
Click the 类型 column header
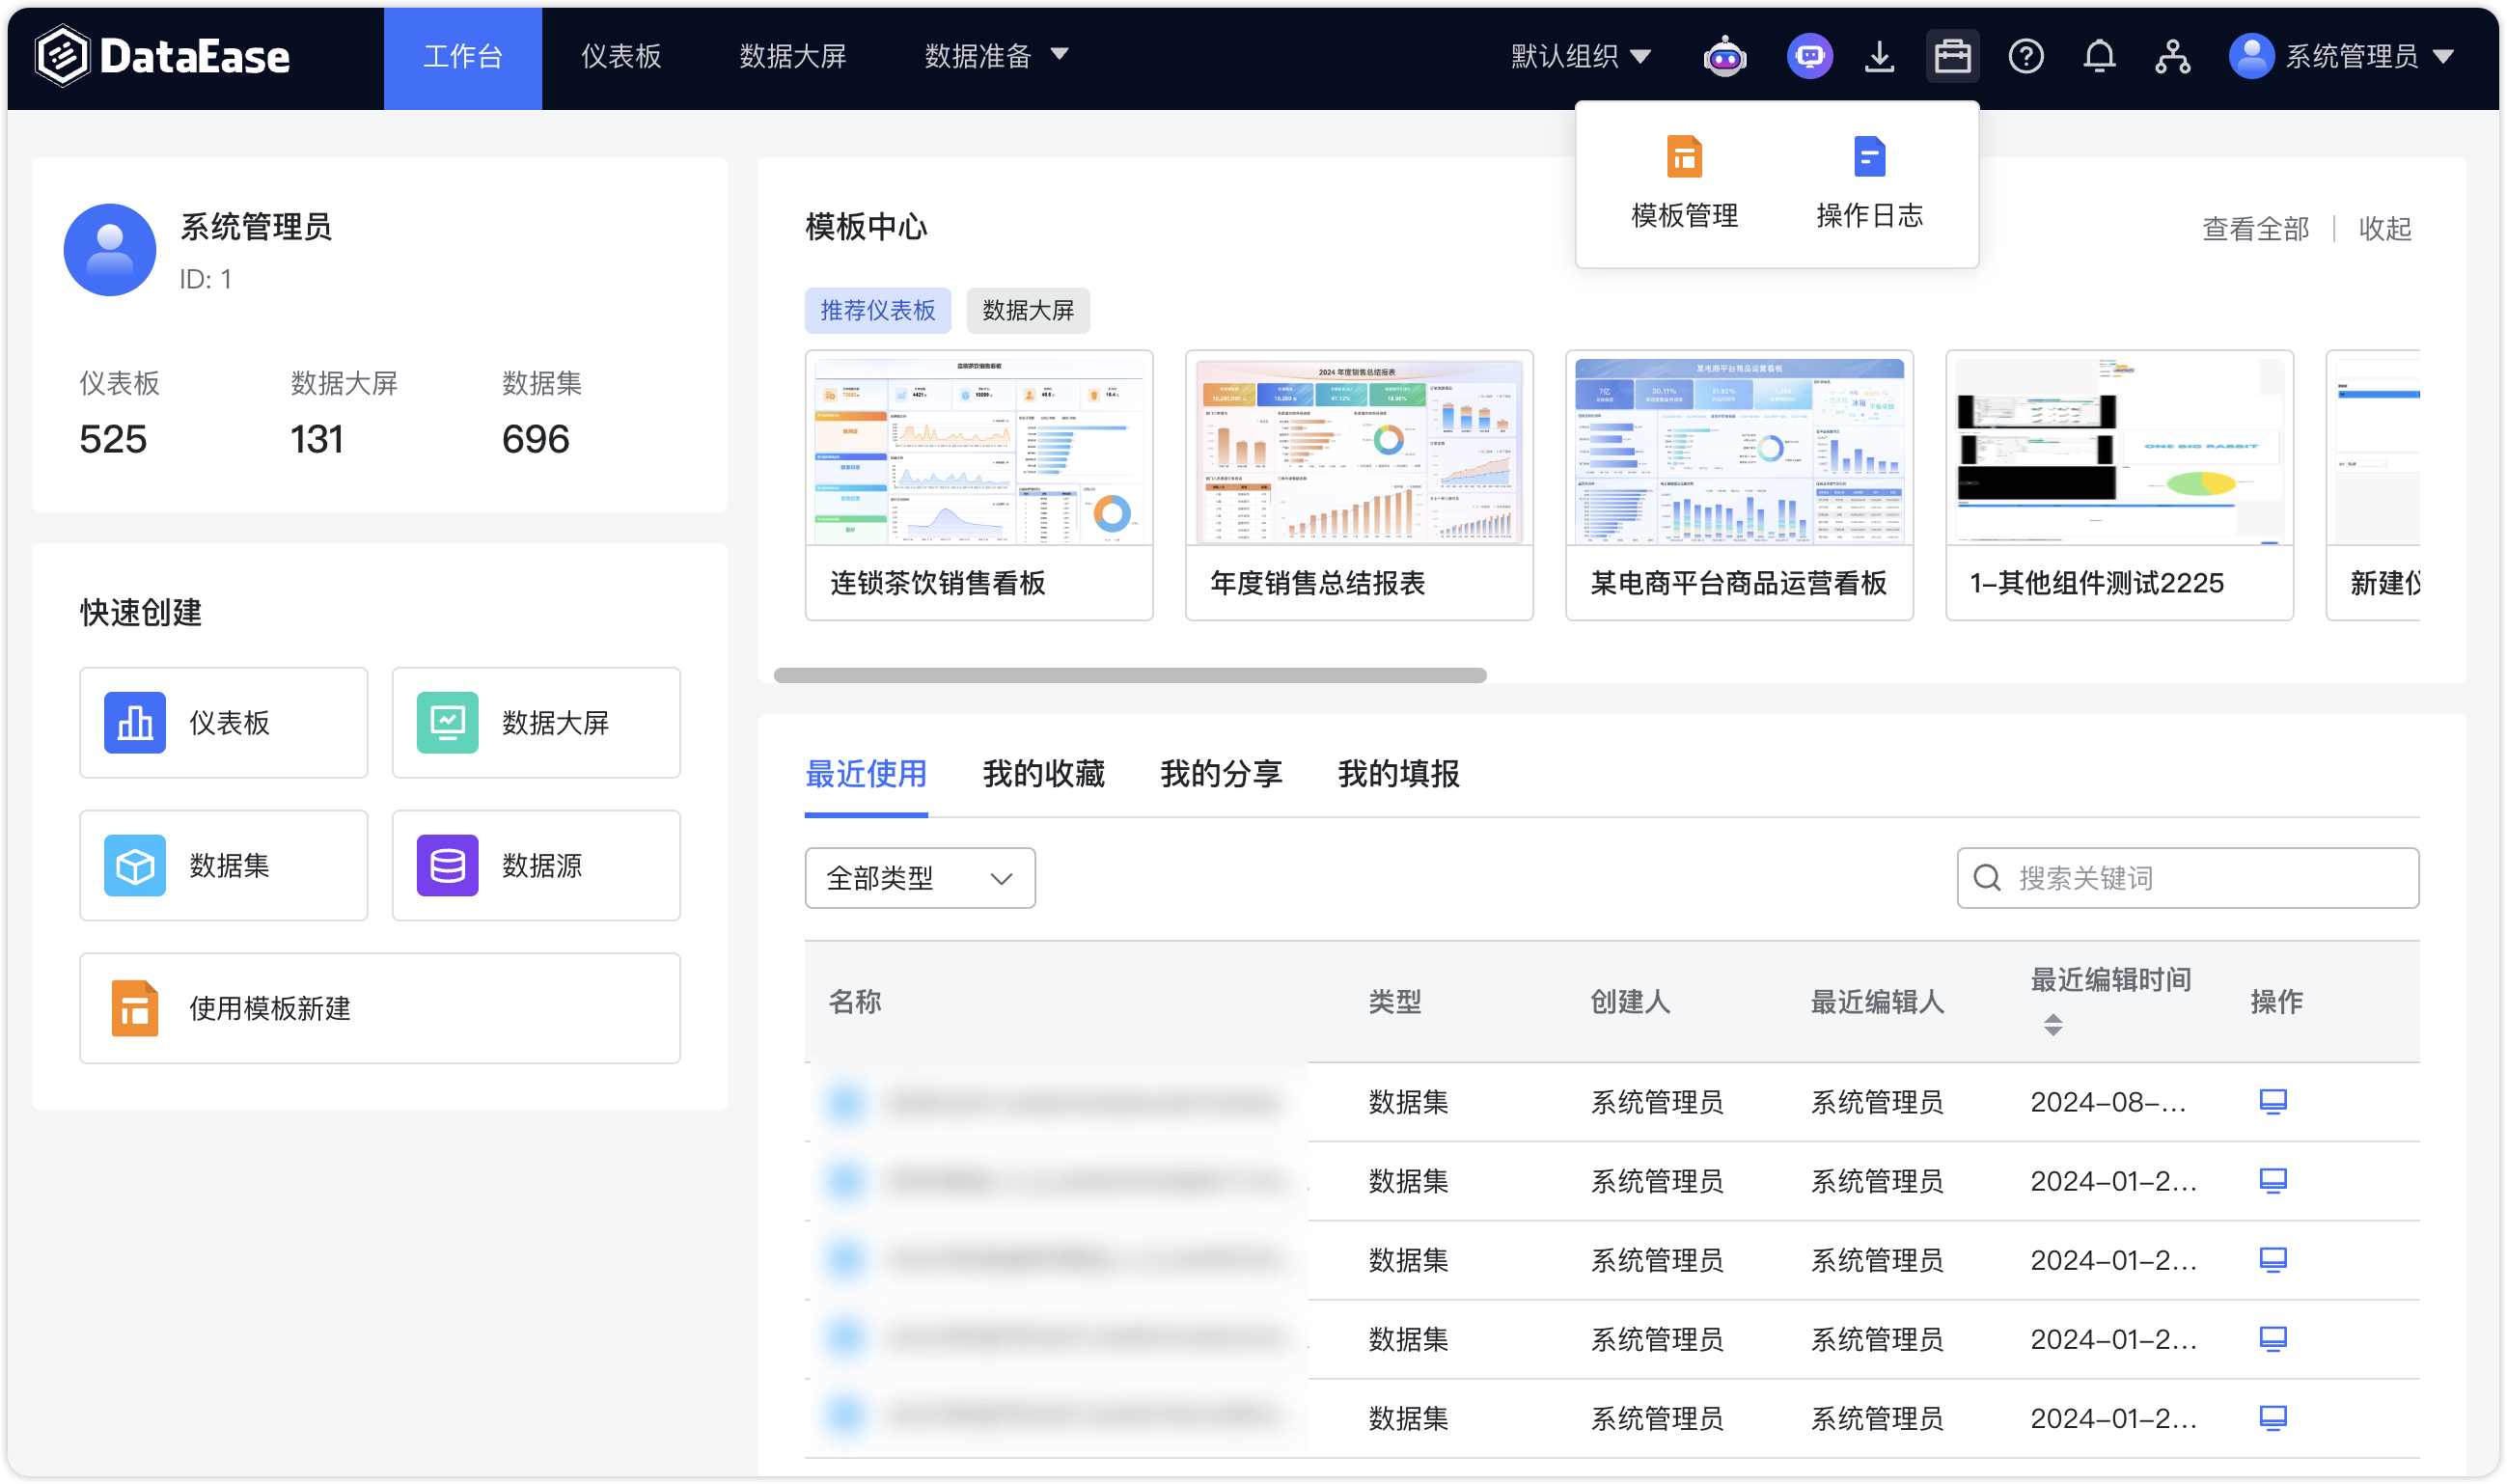(1394, 1001)
